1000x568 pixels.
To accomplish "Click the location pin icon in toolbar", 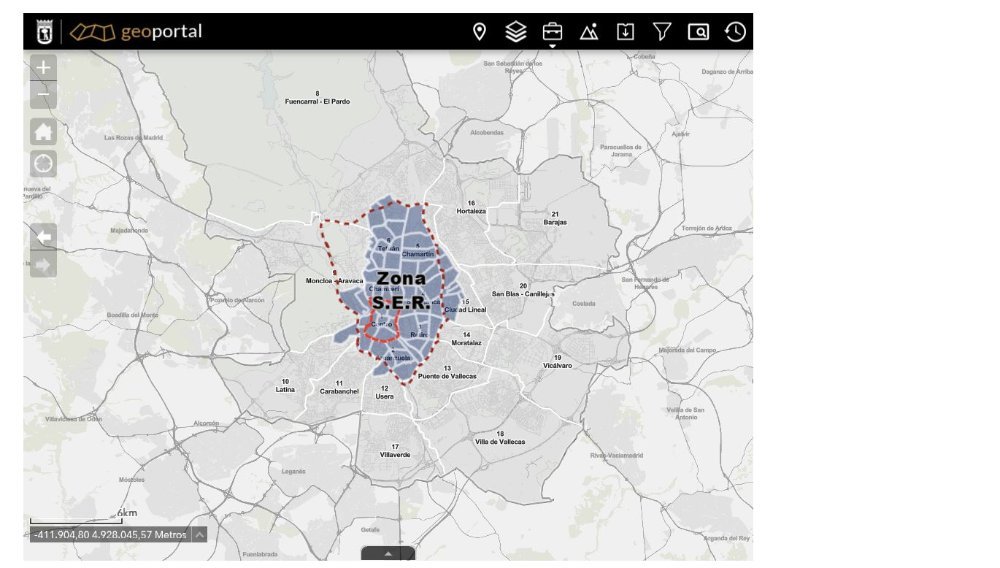I will click(x=479, y=31).
